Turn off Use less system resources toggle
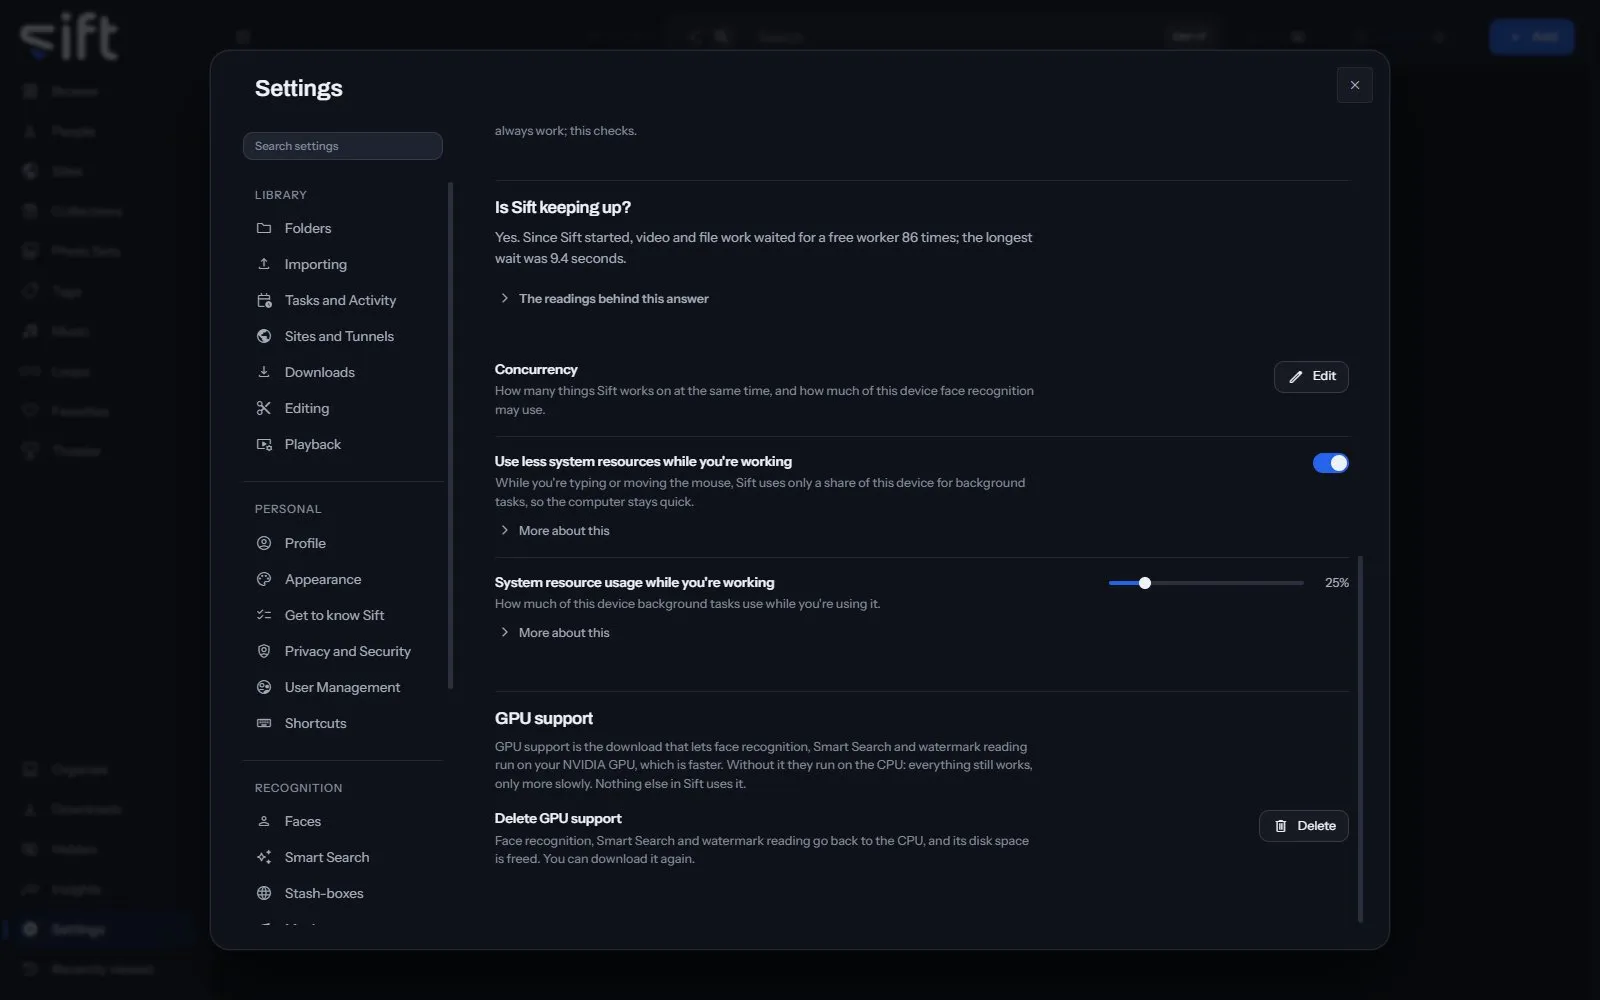Viewport: 1600px width, 1000px height. click(x=1330, y=463)
